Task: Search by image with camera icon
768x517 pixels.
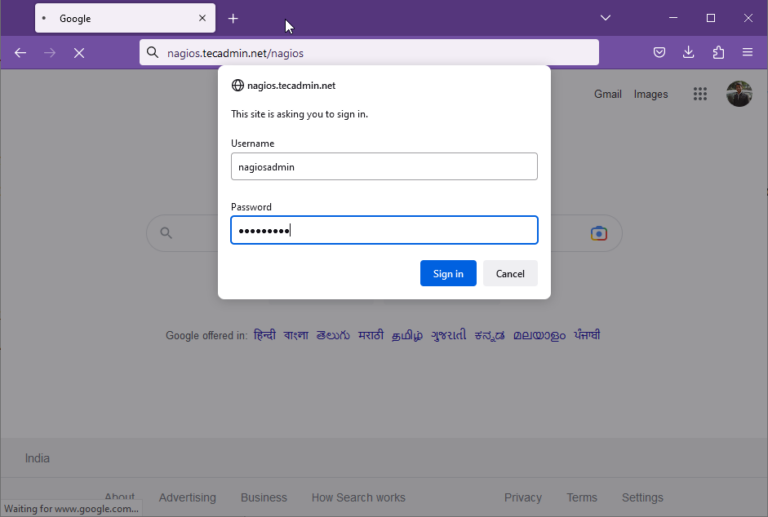Action: click(x=598, y=233)
